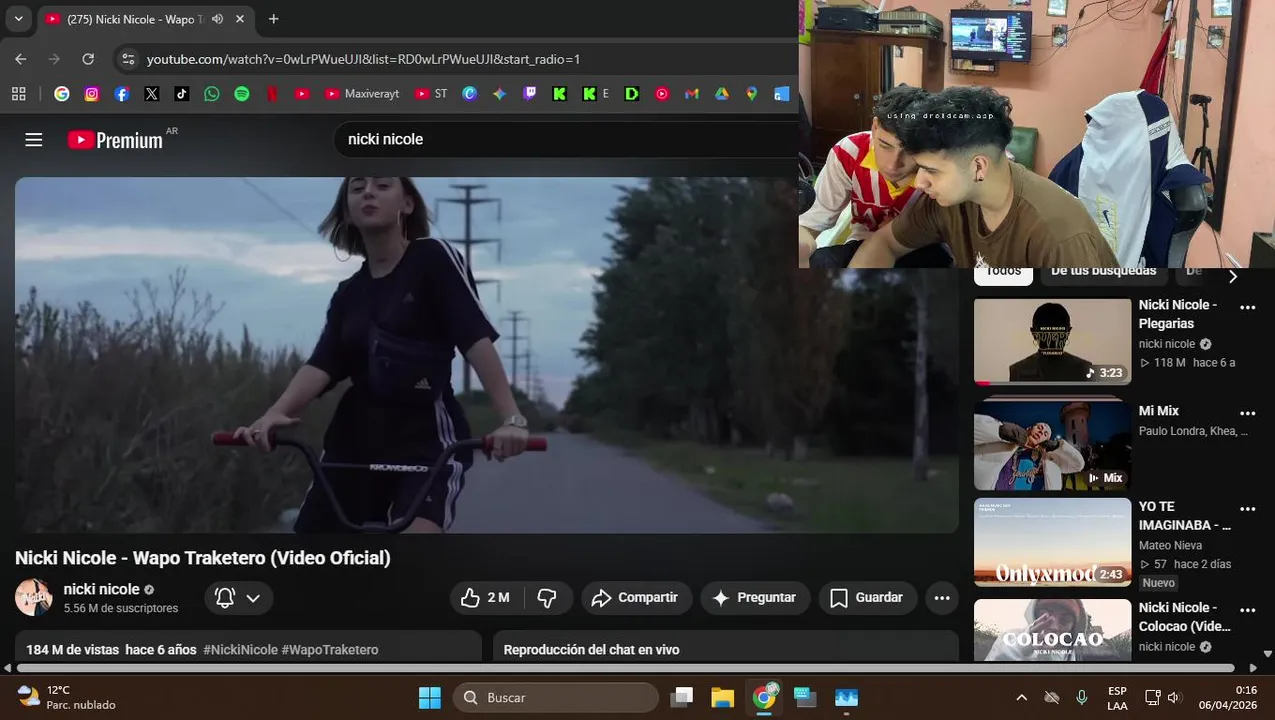
Task: Open File Explorer from taskbar
Action: pos(722,697)
